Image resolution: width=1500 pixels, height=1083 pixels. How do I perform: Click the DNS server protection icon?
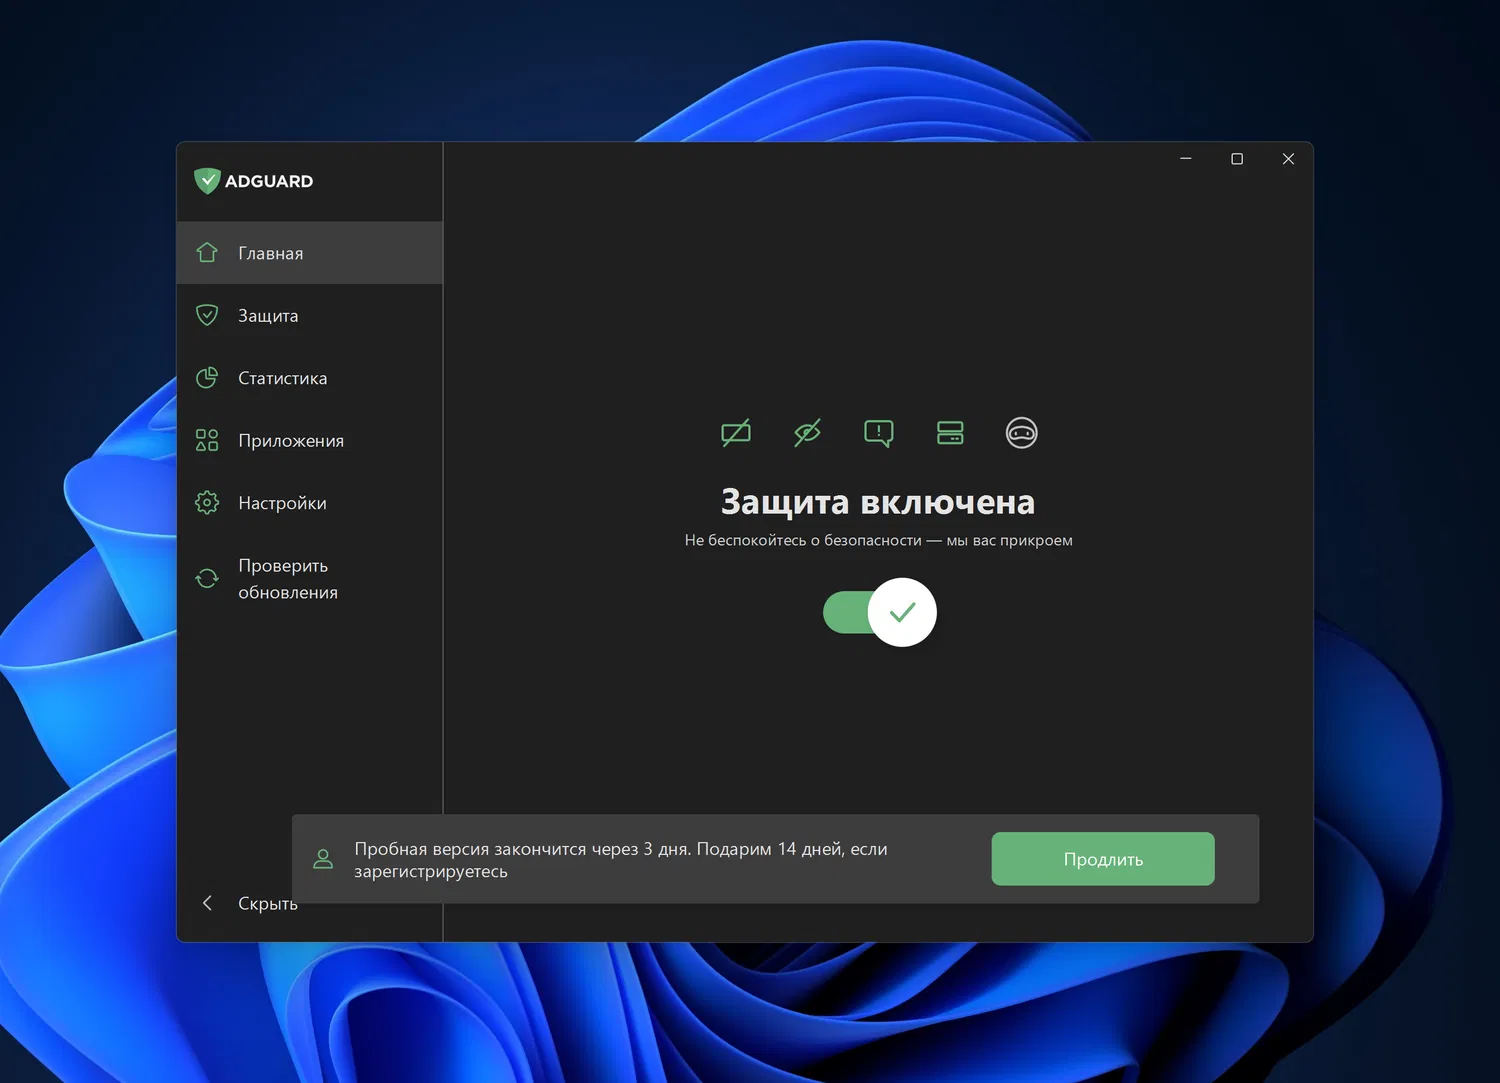coord(950,433)
